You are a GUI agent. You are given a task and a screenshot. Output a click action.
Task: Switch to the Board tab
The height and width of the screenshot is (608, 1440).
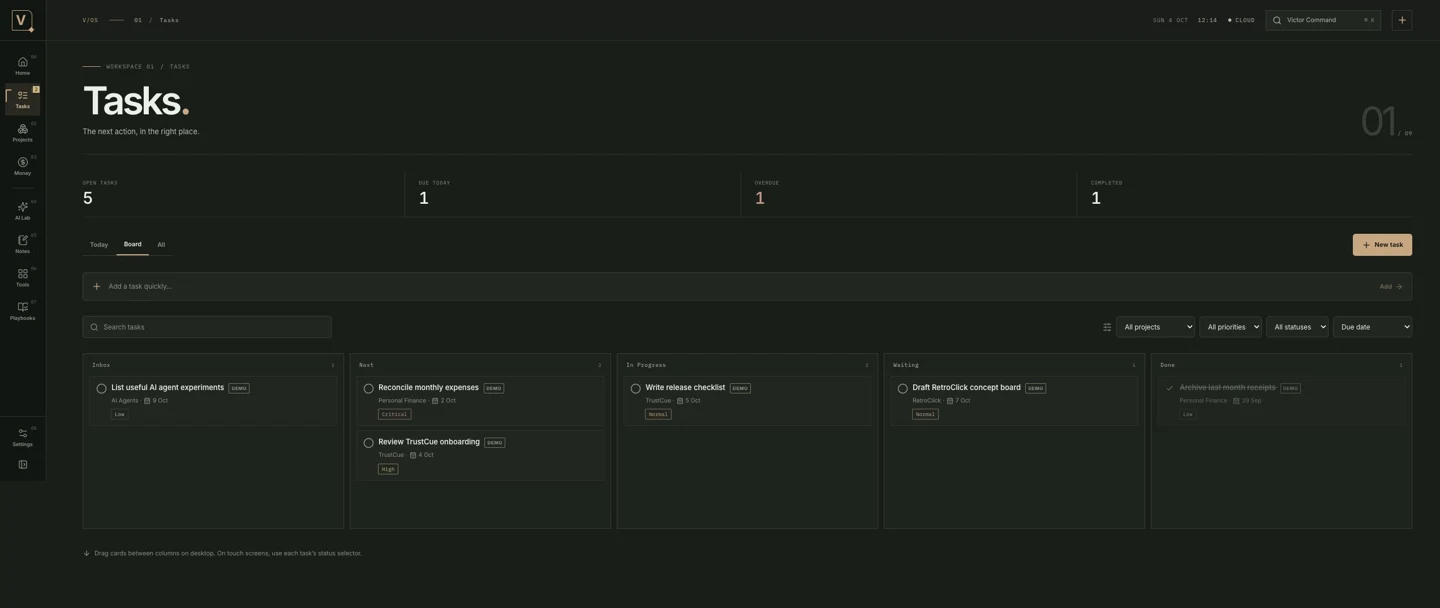pyautogui.click(x=132, y=245)
